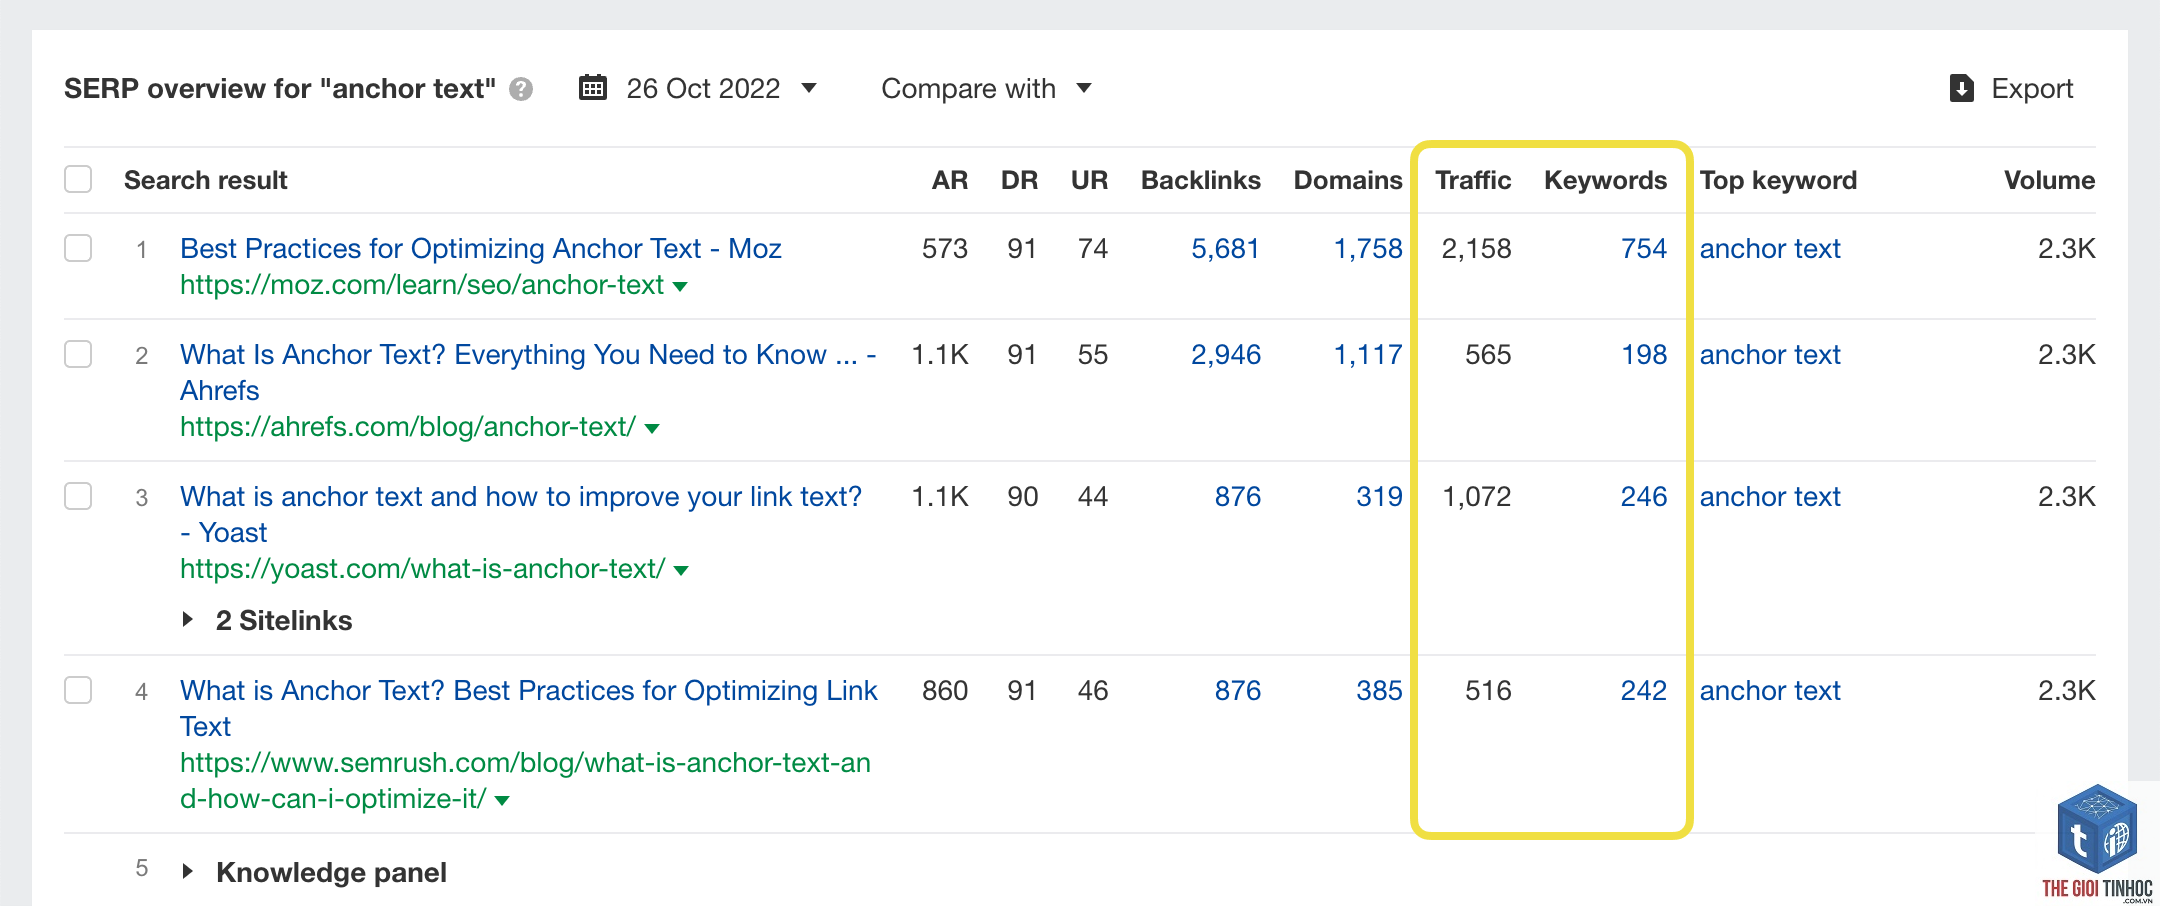Viewport: 2160px width, 906px height.
Task: Check the box for the Moz result row
Action: (x=78, y=247)
